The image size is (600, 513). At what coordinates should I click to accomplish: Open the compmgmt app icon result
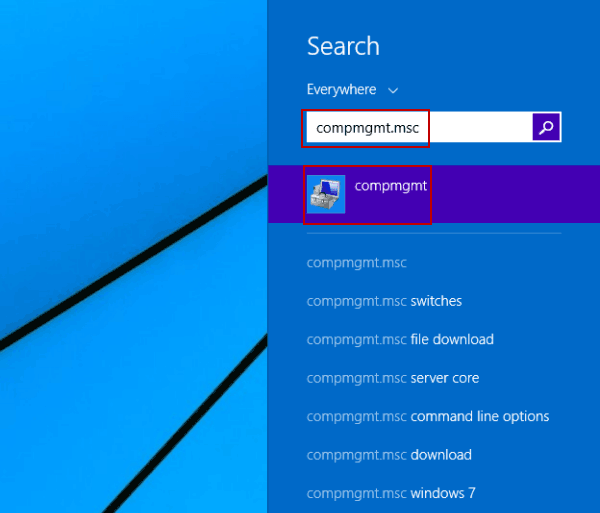(x=326, y=194)
